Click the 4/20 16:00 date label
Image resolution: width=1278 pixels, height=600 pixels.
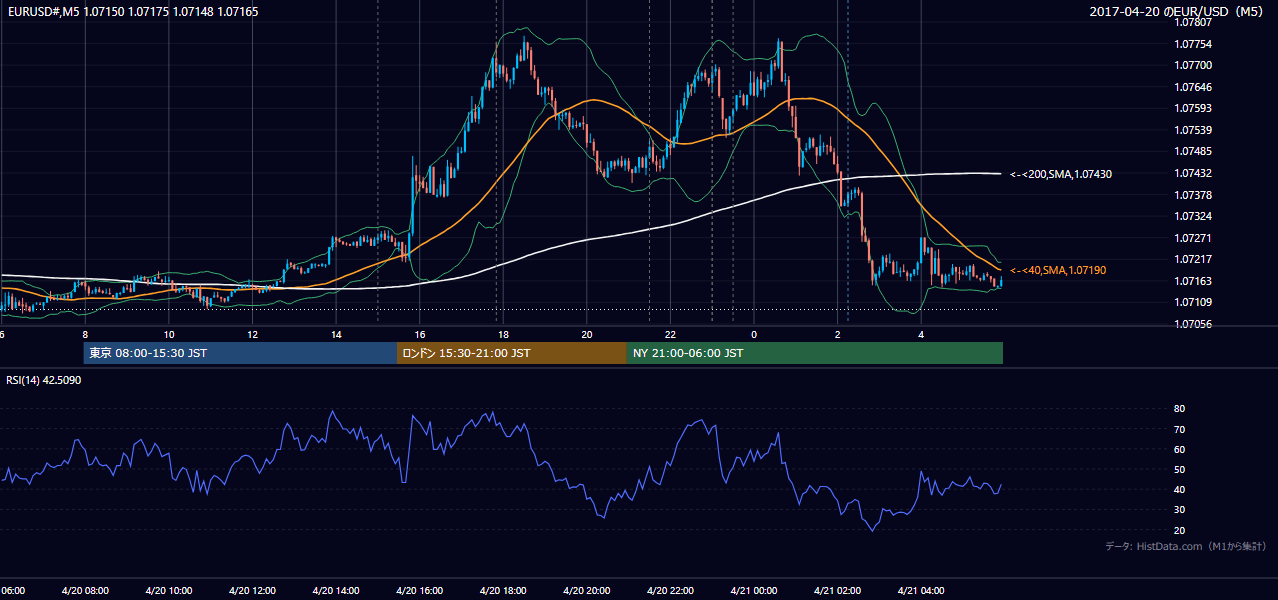pyautogui.click(x=419, y=590)
